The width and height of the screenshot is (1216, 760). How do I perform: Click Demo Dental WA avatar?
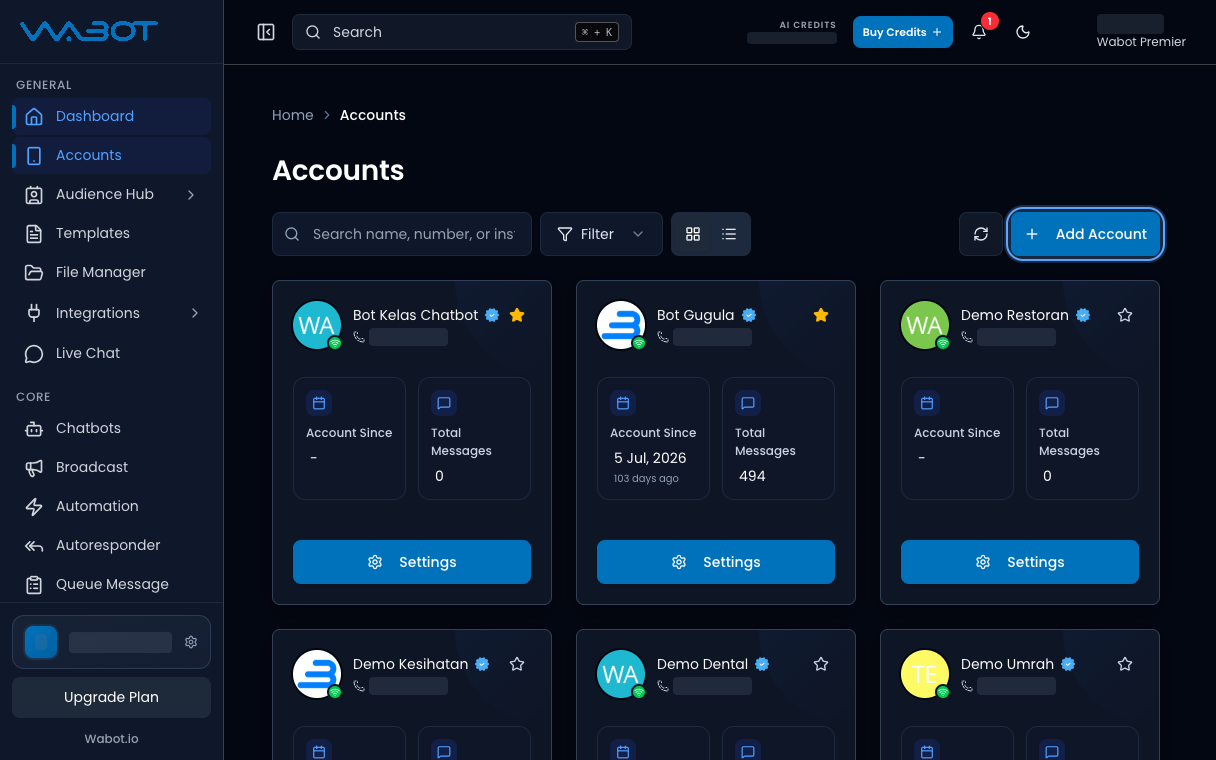(x=621, y=674)
